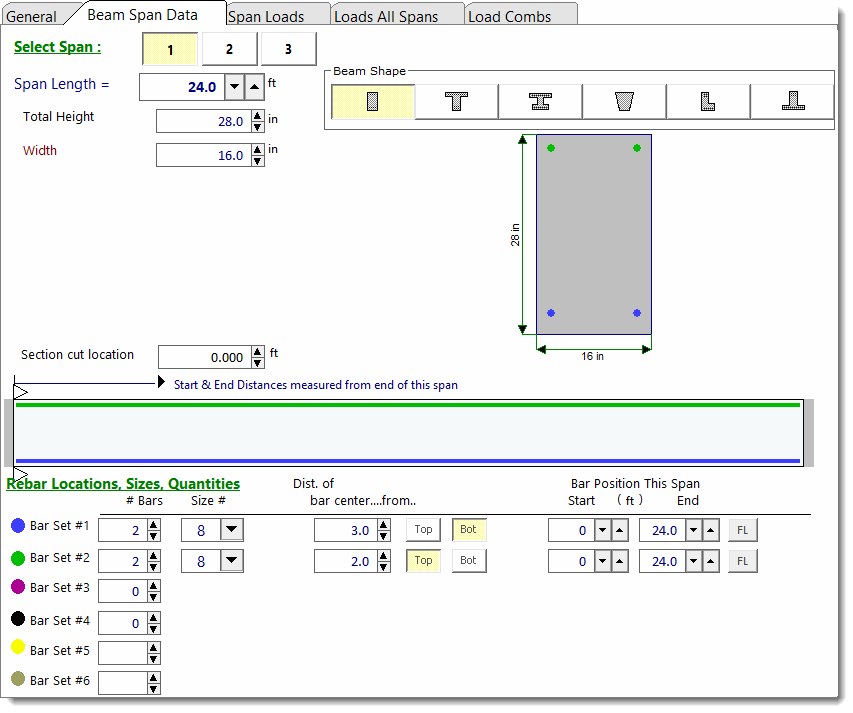This screenshot has height=713, width=853.
Task: Switch to the Span Loads tab
Action: [266, 16]
